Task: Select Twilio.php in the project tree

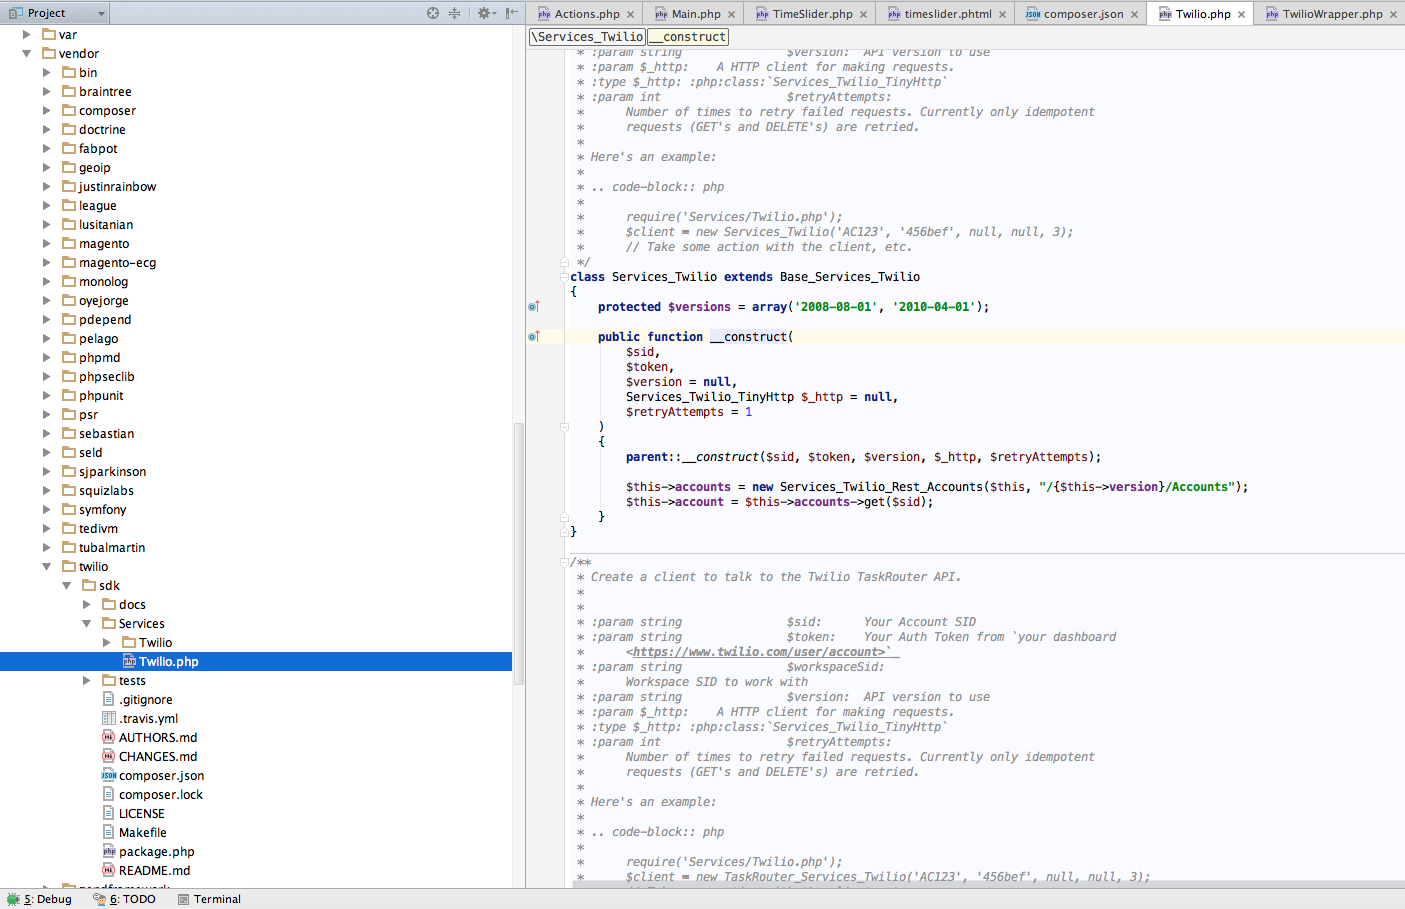Action: point(256,662)
